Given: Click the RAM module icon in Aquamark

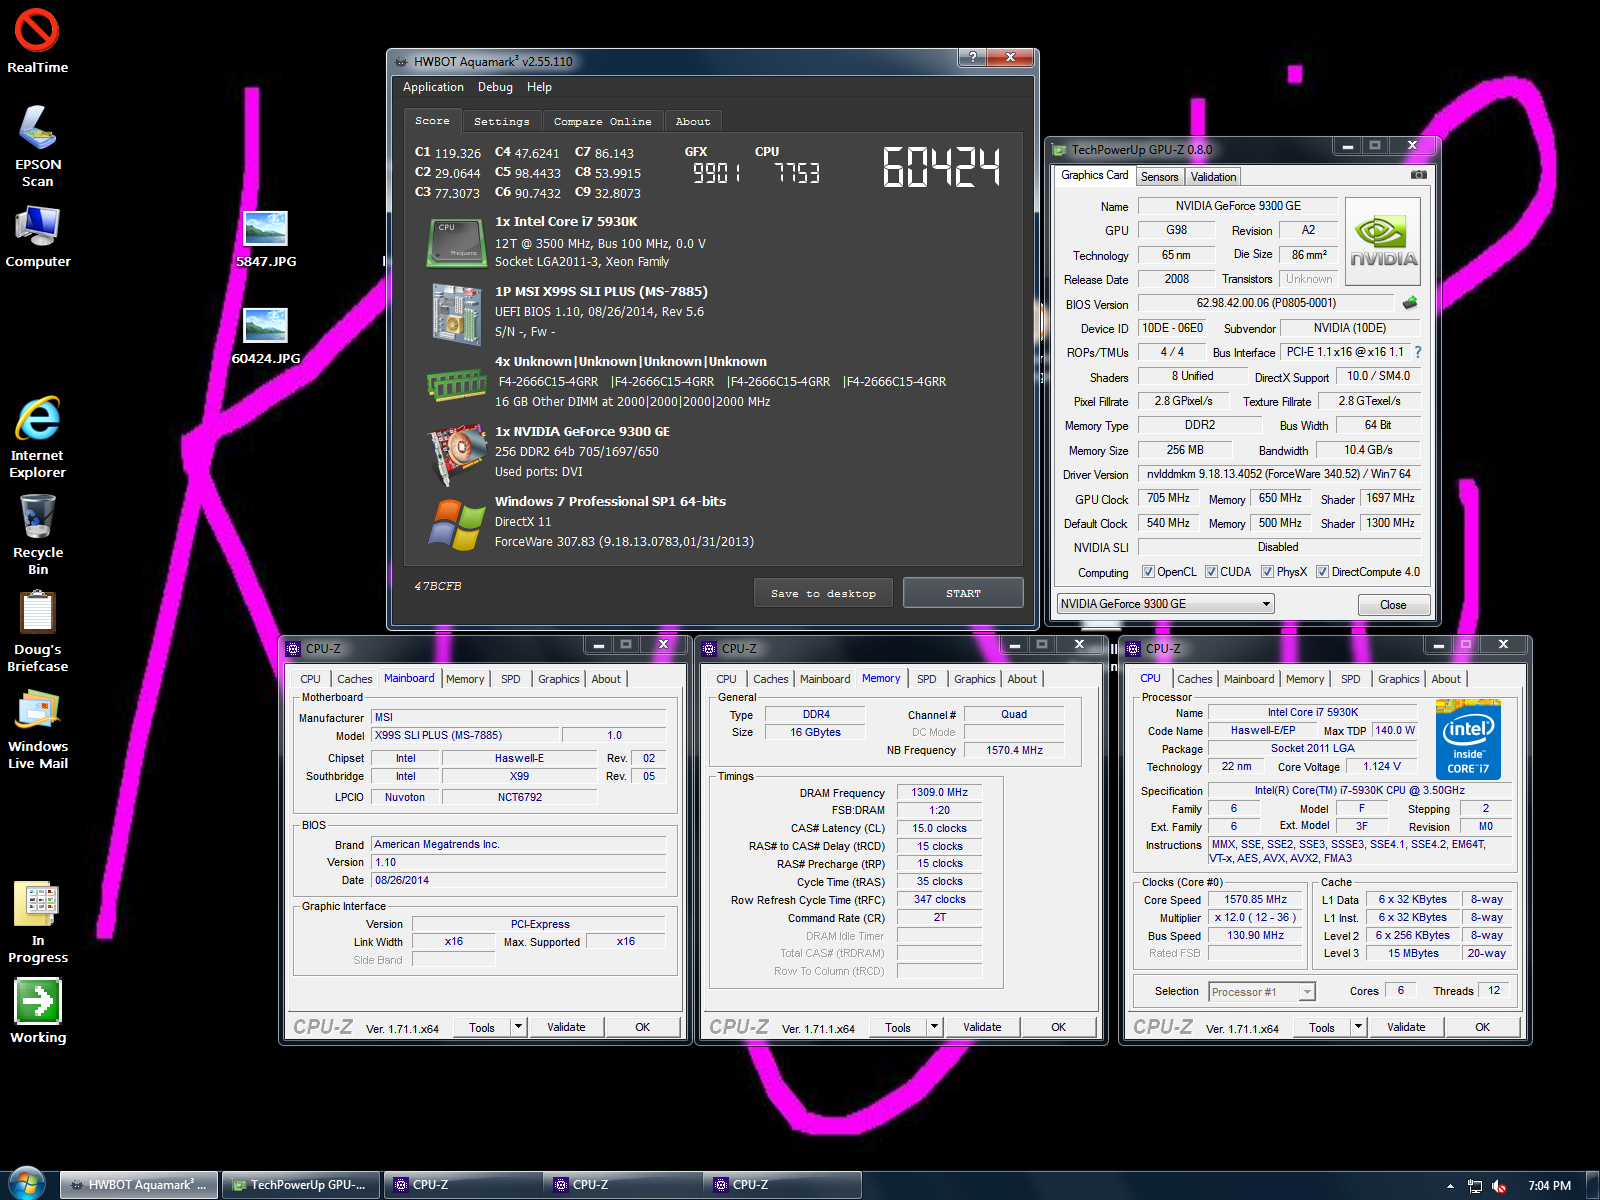Looking at the screenshot, I should pos(457,383).
